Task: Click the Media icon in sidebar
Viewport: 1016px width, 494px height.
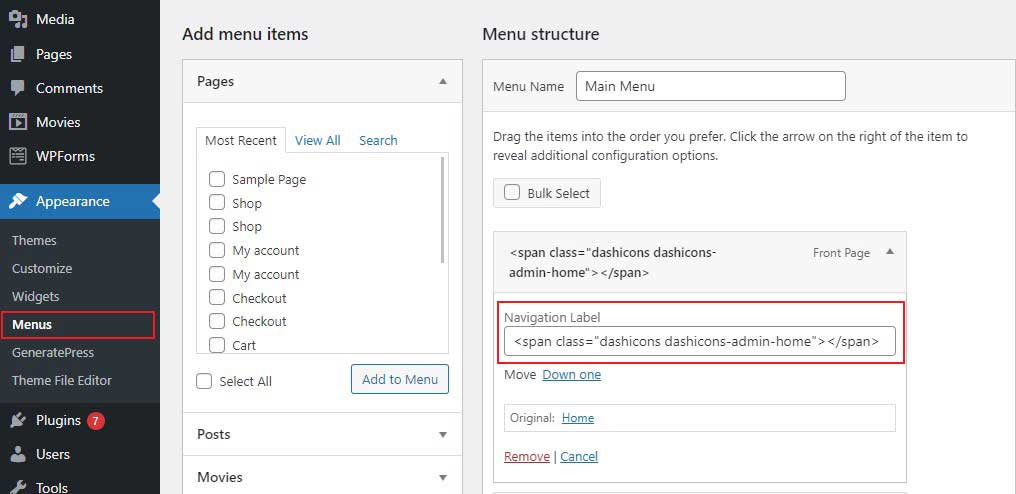Action: (x=18, y=19)
